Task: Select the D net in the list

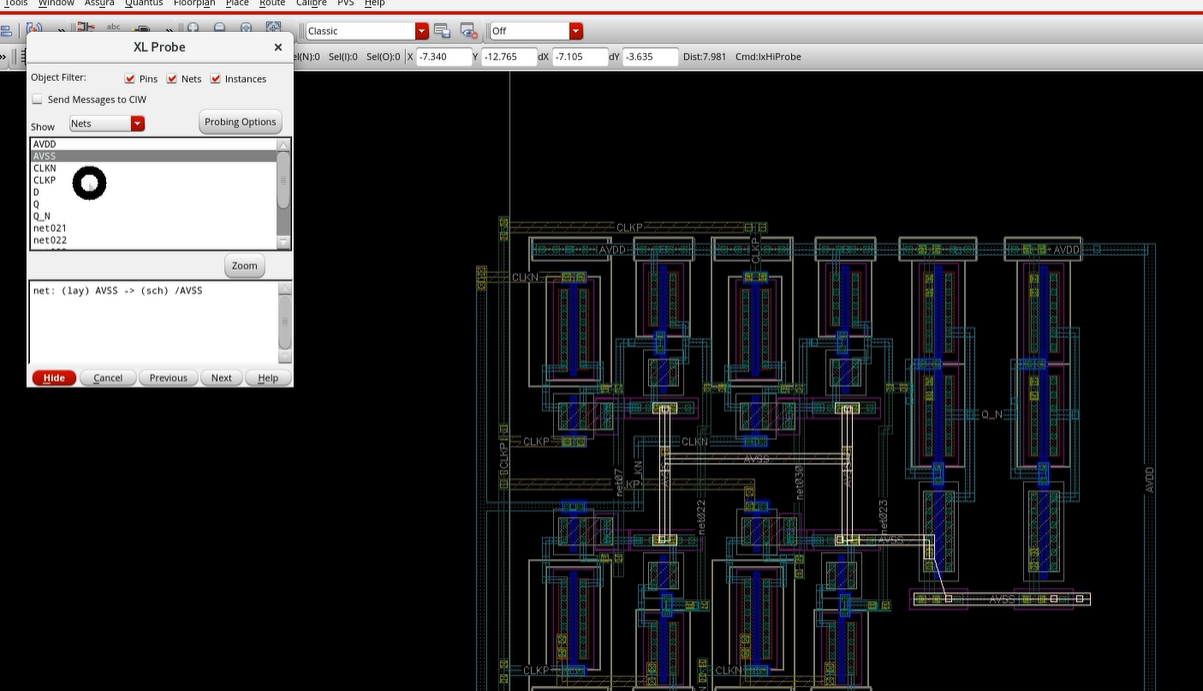Action: click(x=153, y=192)
